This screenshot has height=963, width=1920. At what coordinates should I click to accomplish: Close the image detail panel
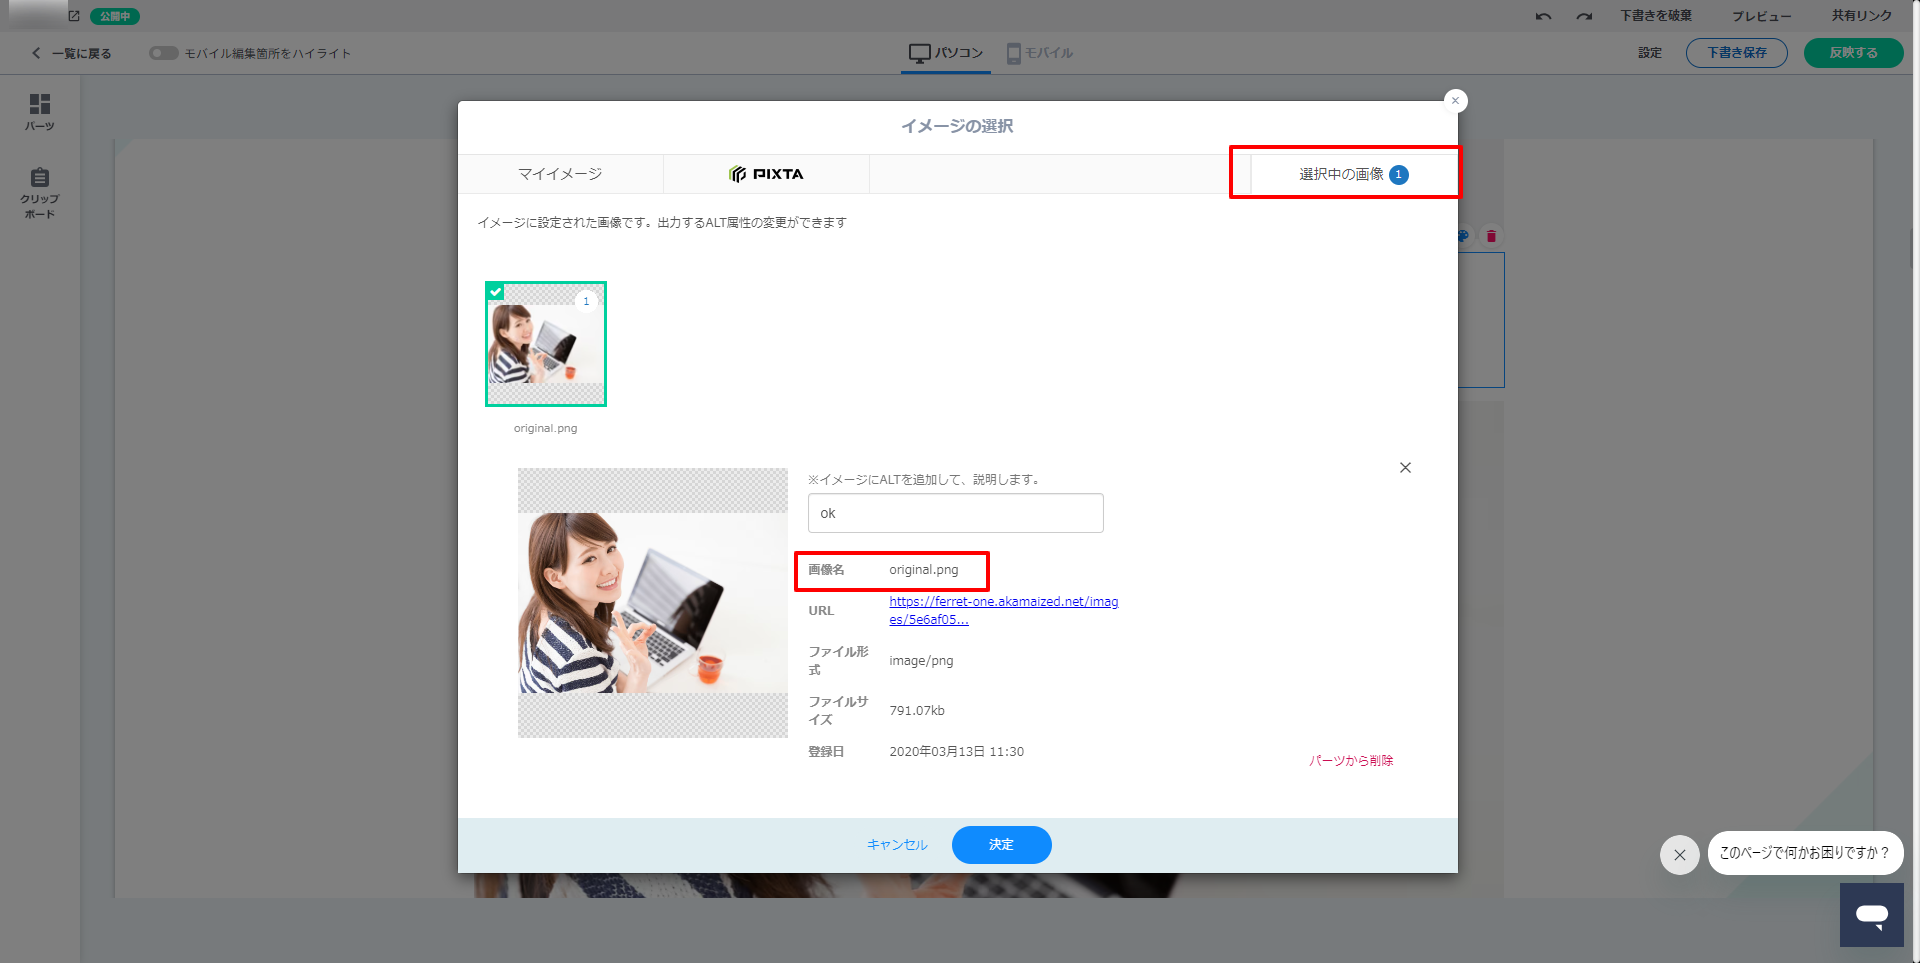click(x=1405, y=468)
